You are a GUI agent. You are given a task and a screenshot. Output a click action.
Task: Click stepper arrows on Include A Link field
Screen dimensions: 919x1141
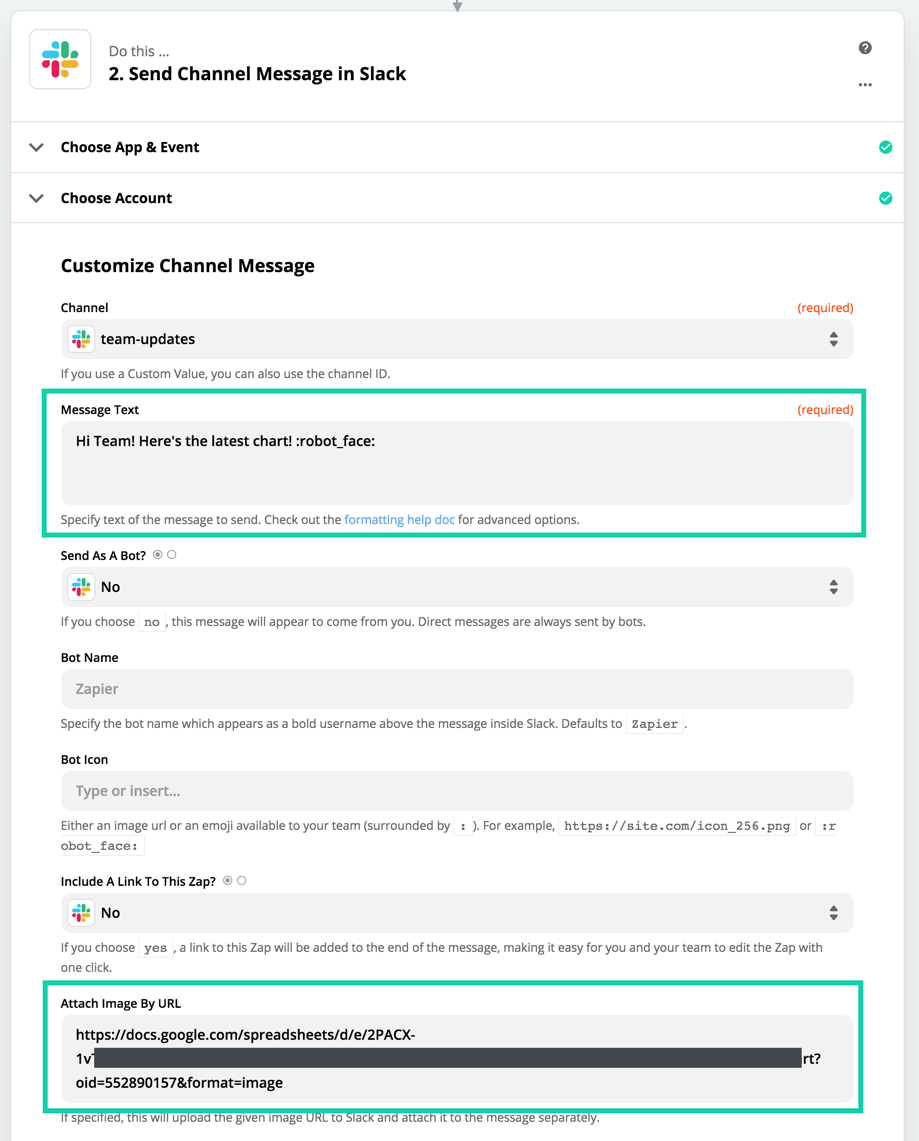point(833,913)
